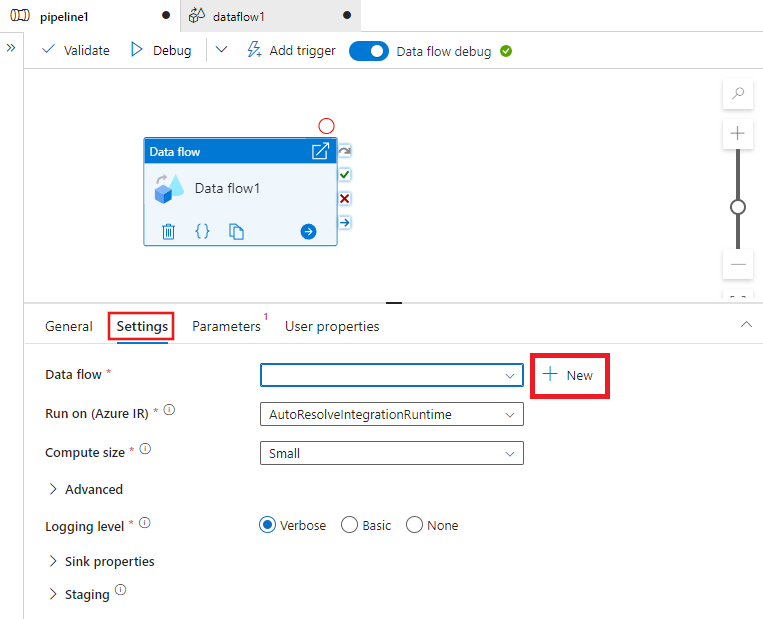Open the Data flow selection dropdown
This screenshot has width=763, height=619.
pyautogui.click(x=392, y=375)
